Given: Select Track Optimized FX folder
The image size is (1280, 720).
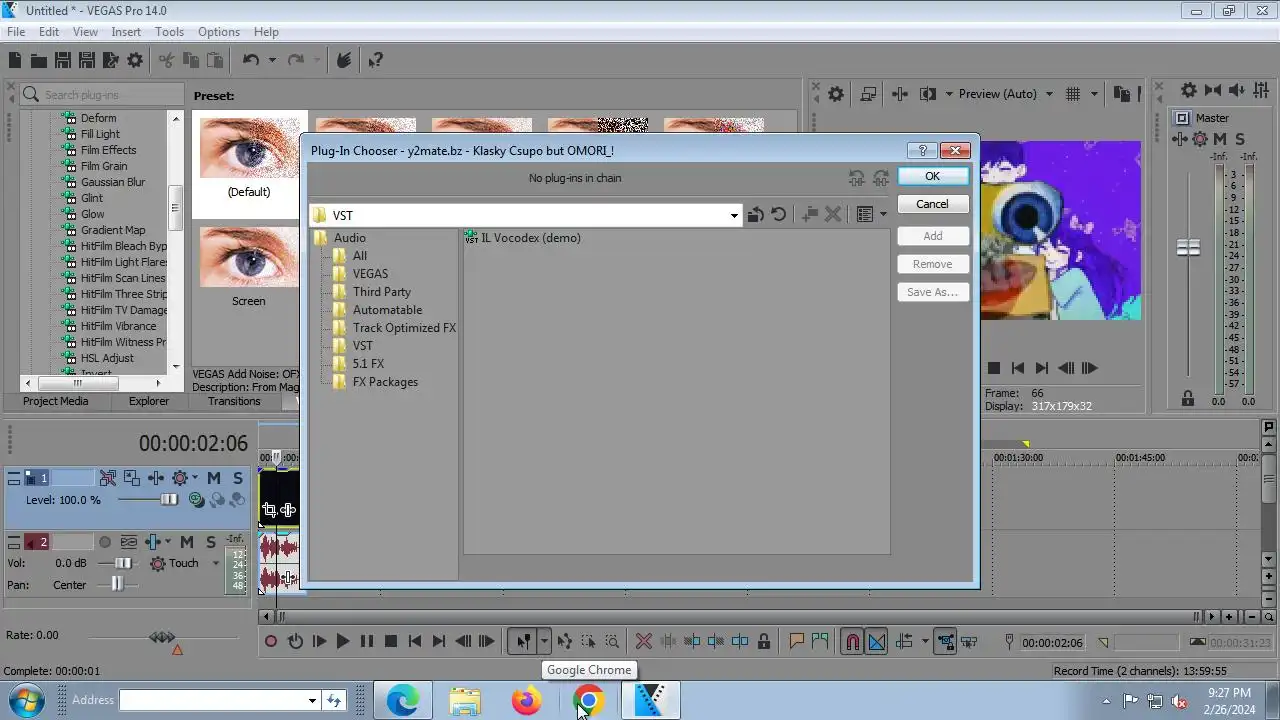Looking at the screenshot, I should [x=404, y=328].
